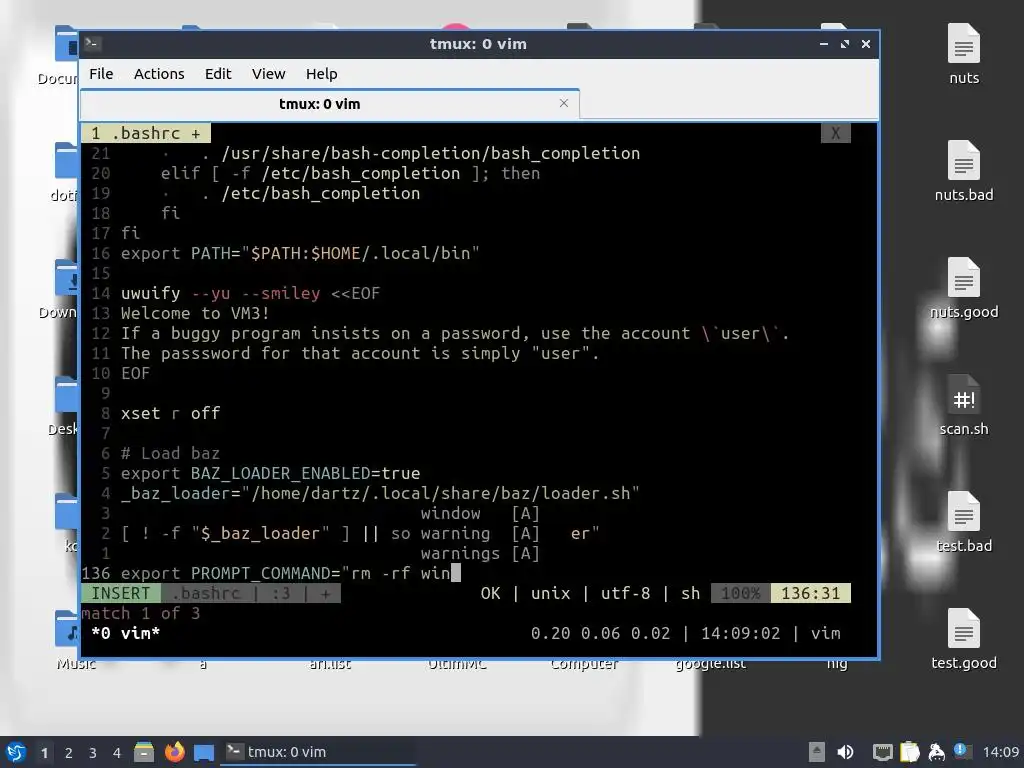Click the network monitor tray icon

(x=882, y=752)
